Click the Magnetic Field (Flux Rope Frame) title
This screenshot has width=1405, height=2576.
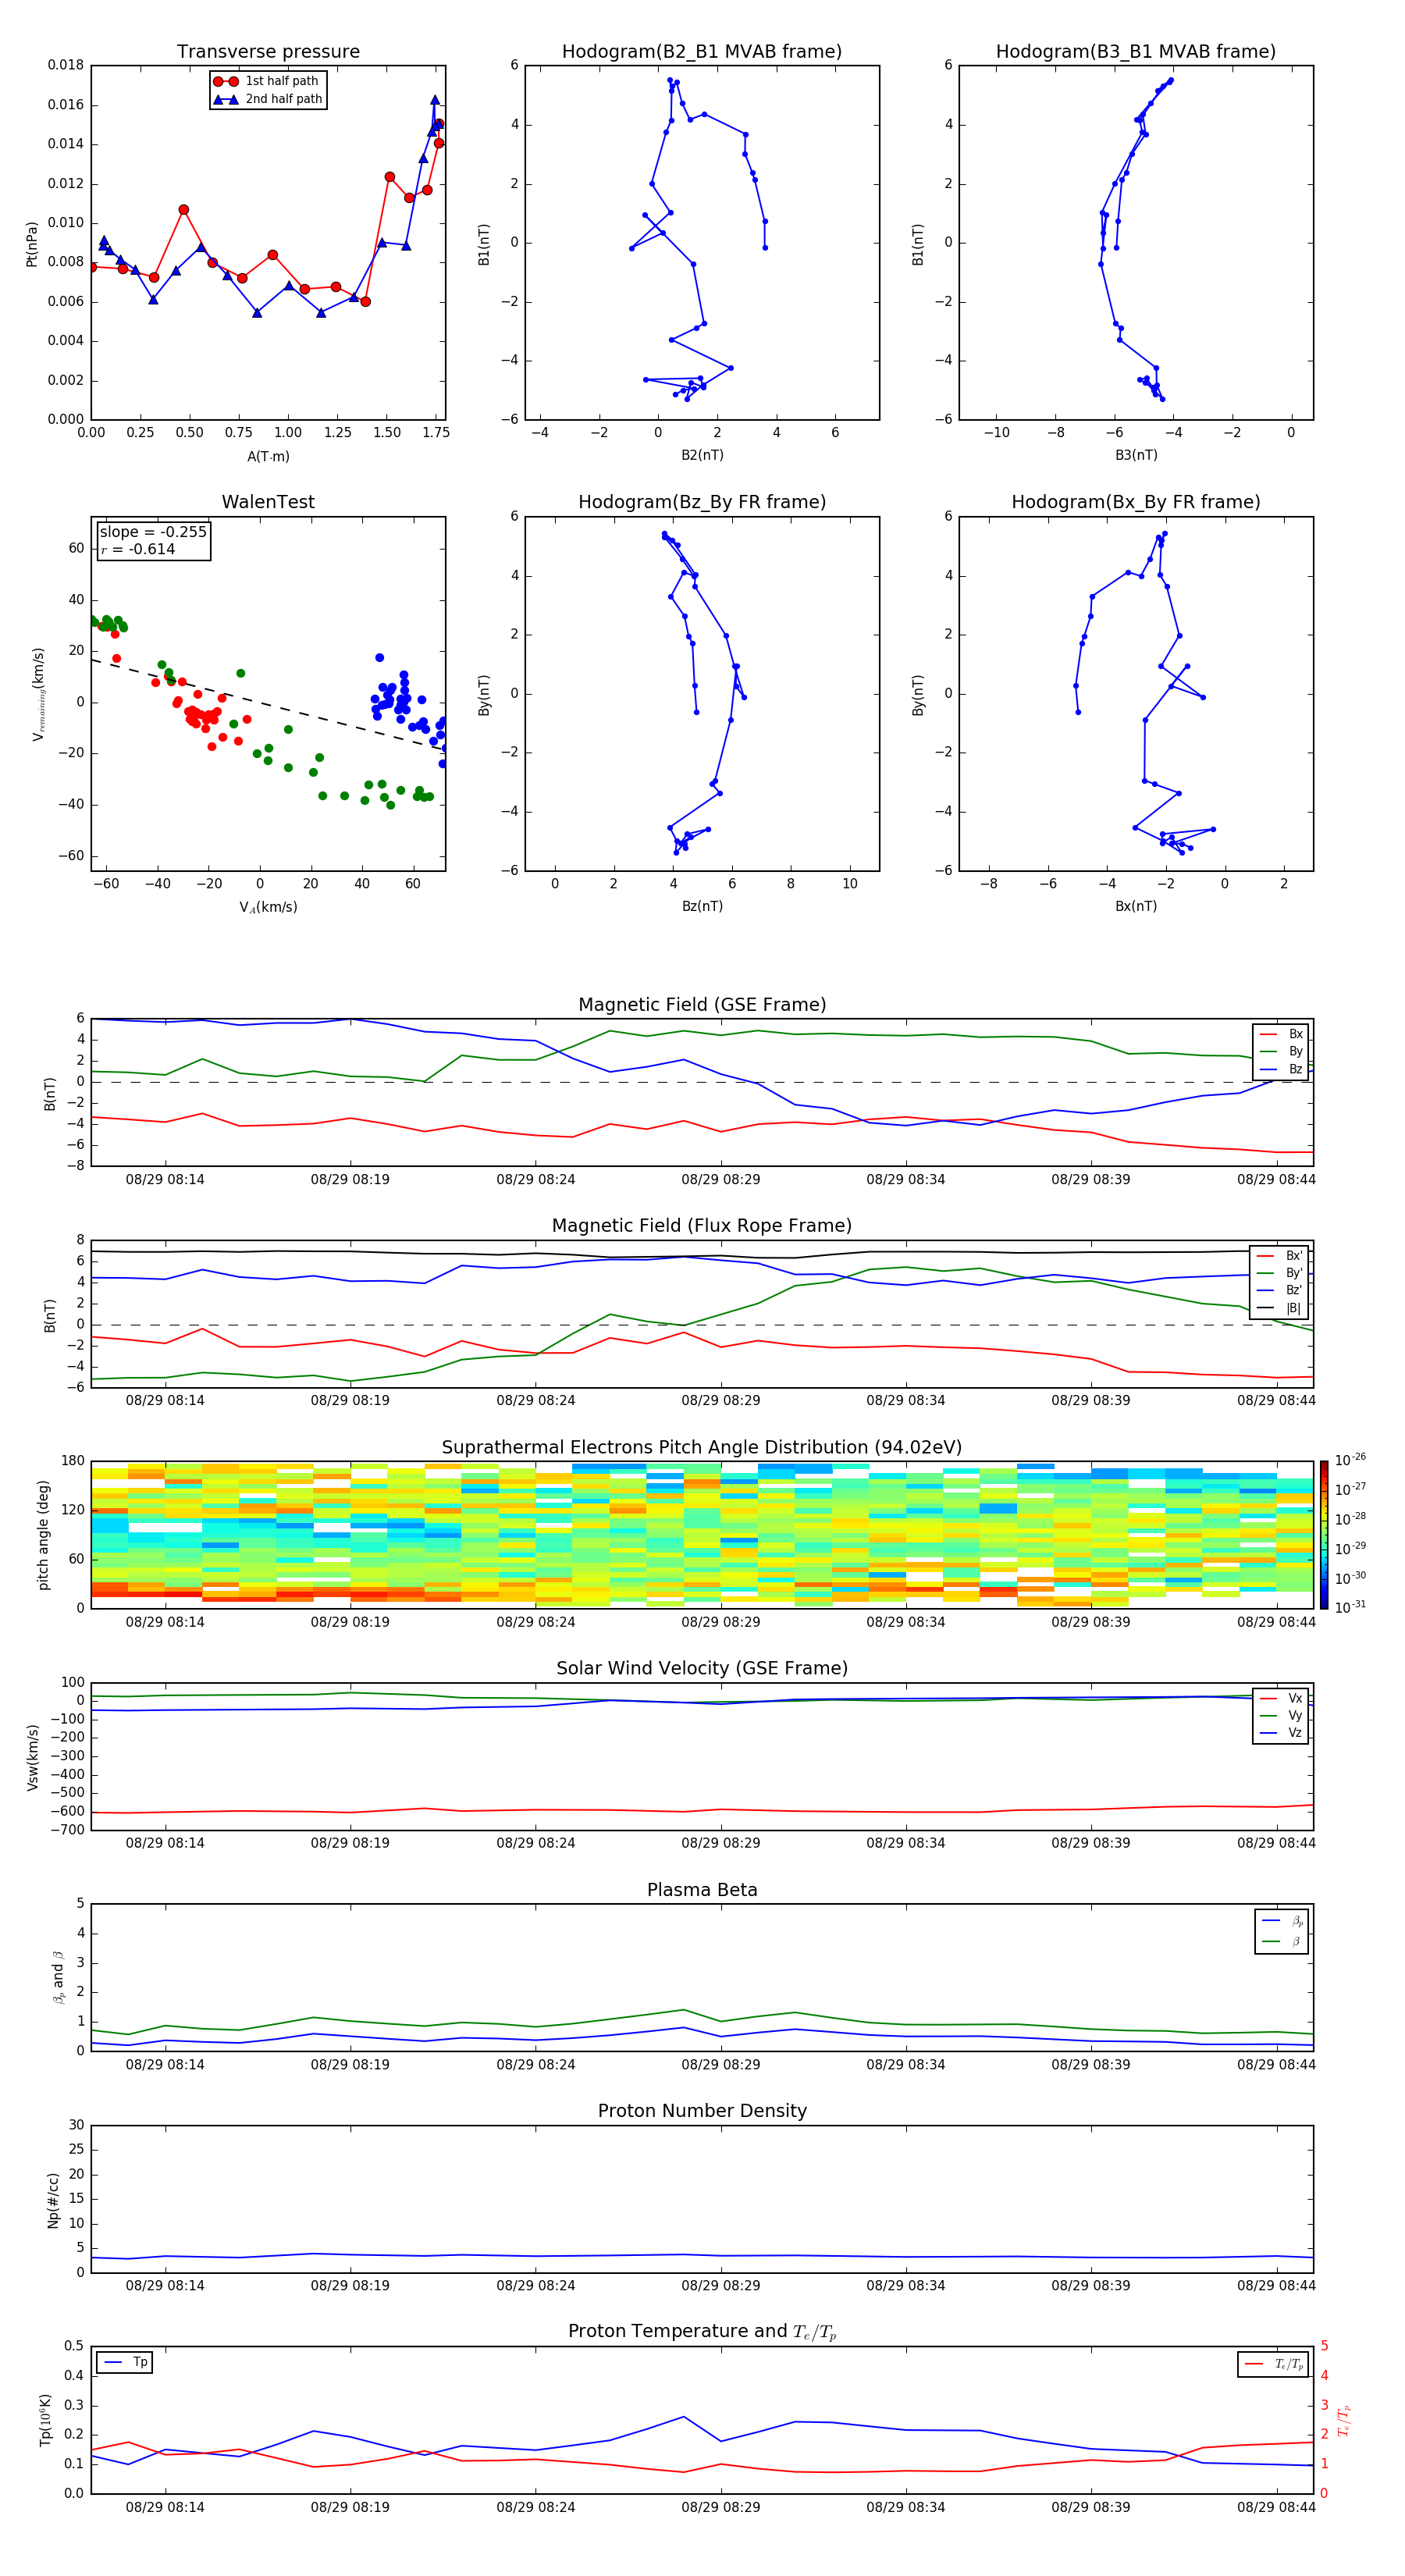pyautogui.click(x=702, y=1226)
